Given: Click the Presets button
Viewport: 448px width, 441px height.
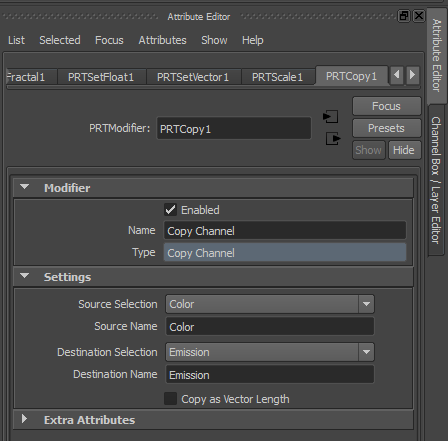Looking at the screenshot, I should pyautogui.click(x=386, y=128).
